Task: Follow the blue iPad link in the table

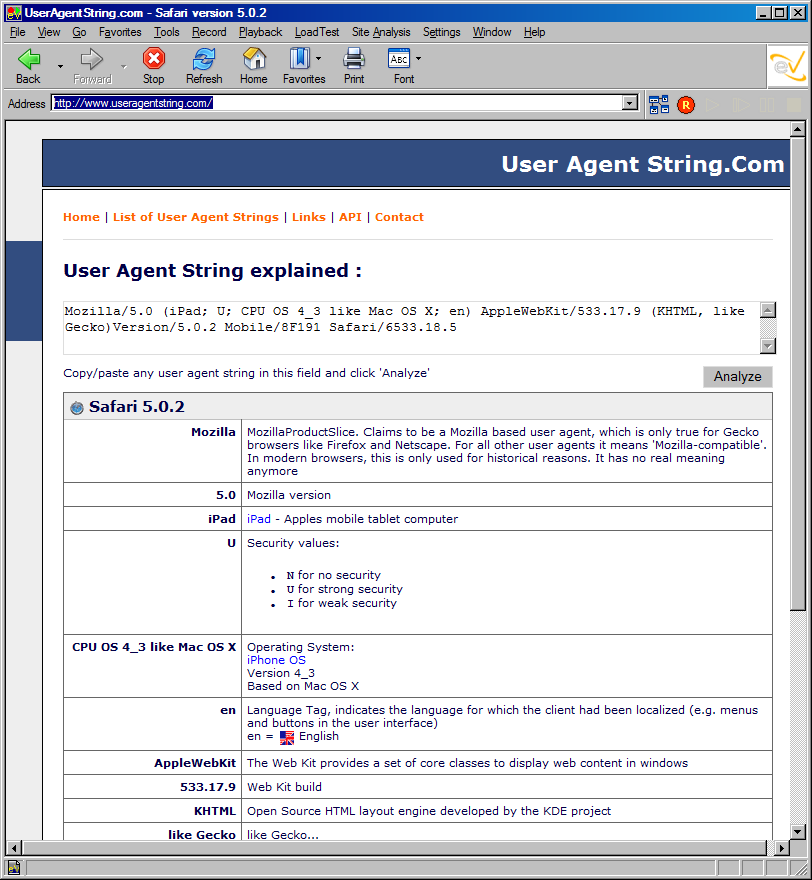Action: point(259,519)
